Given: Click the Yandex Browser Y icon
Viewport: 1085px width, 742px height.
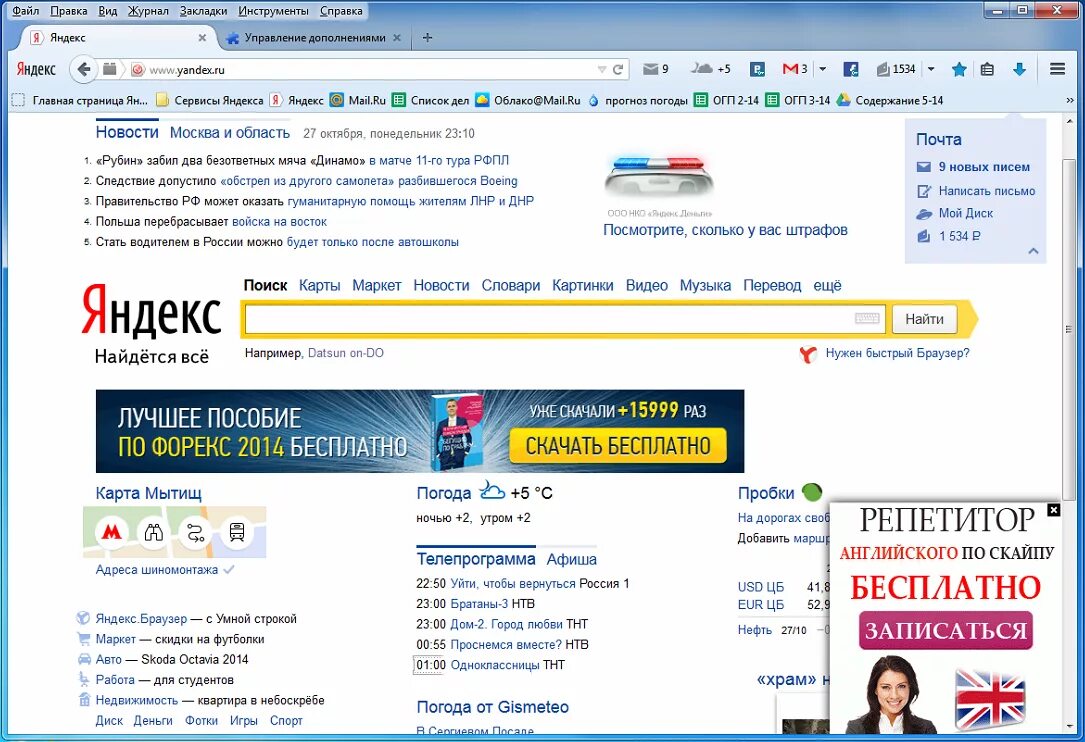Looking at the screenshot, I should (808, 354).
